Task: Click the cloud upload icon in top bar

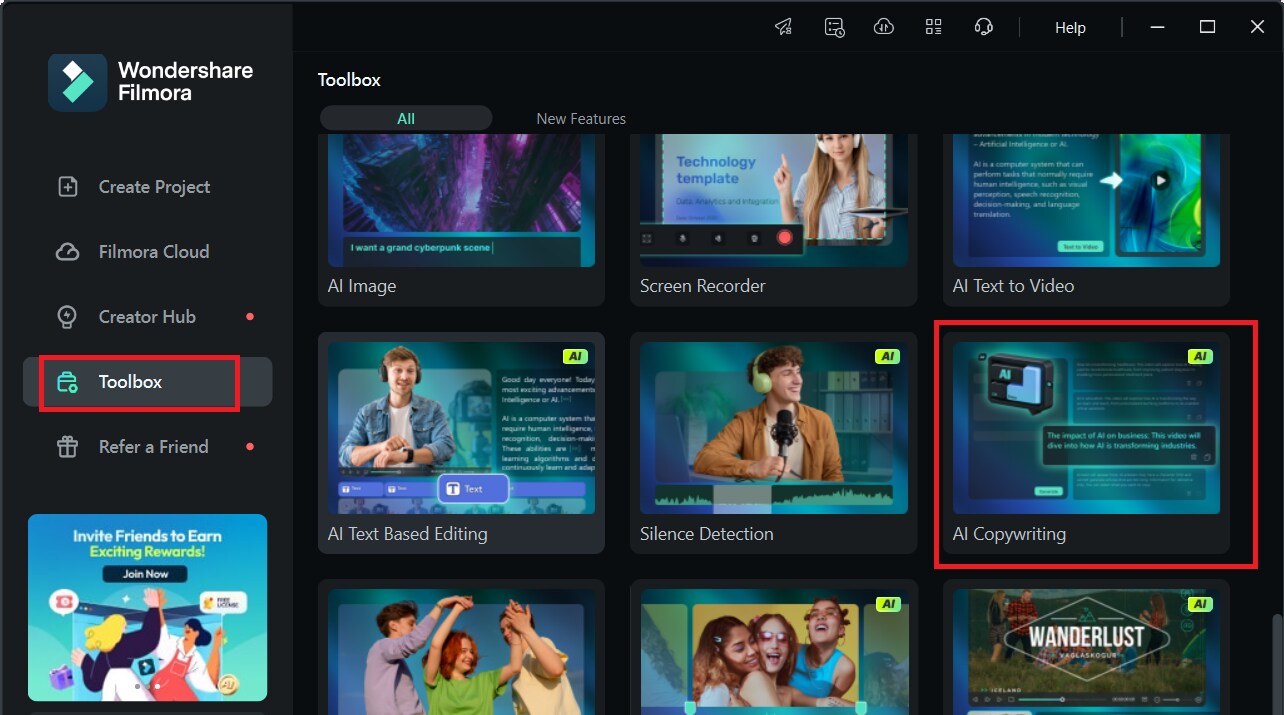Action: pos(884,27)
